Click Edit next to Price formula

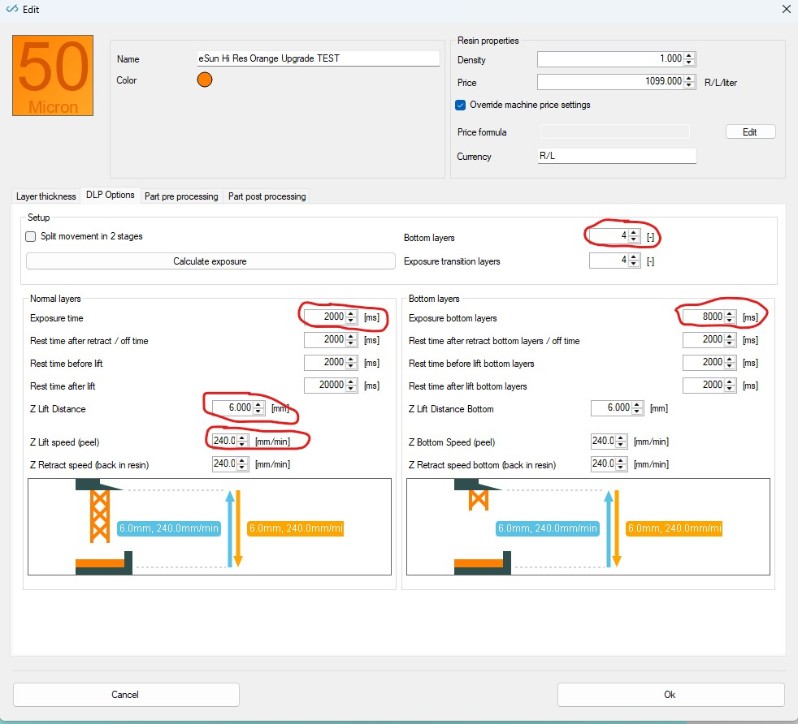pos(750,132)
